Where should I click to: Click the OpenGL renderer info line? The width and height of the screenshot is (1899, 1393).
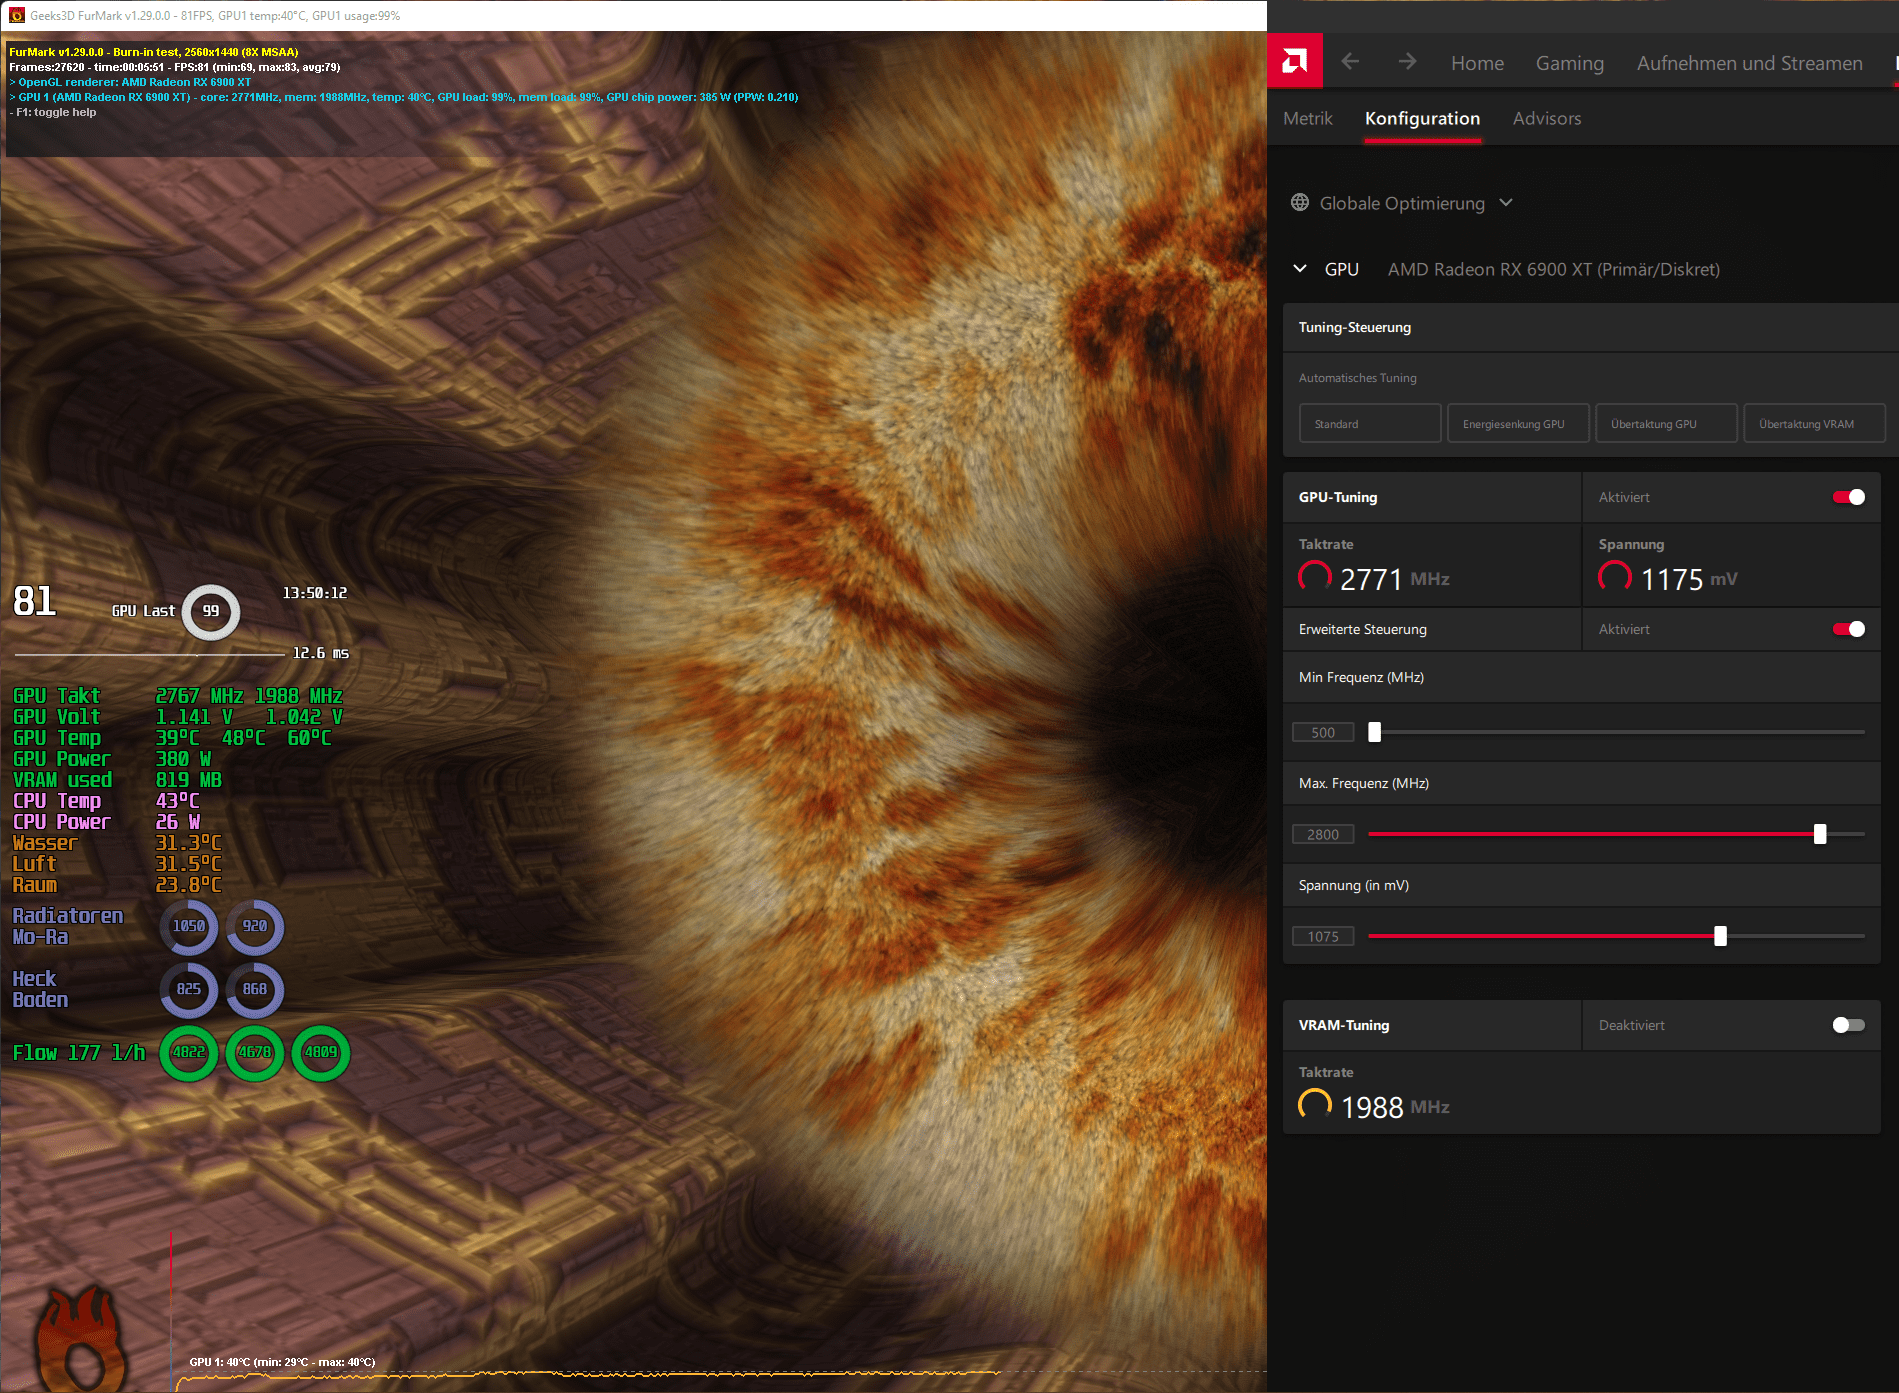click(131, 82)
